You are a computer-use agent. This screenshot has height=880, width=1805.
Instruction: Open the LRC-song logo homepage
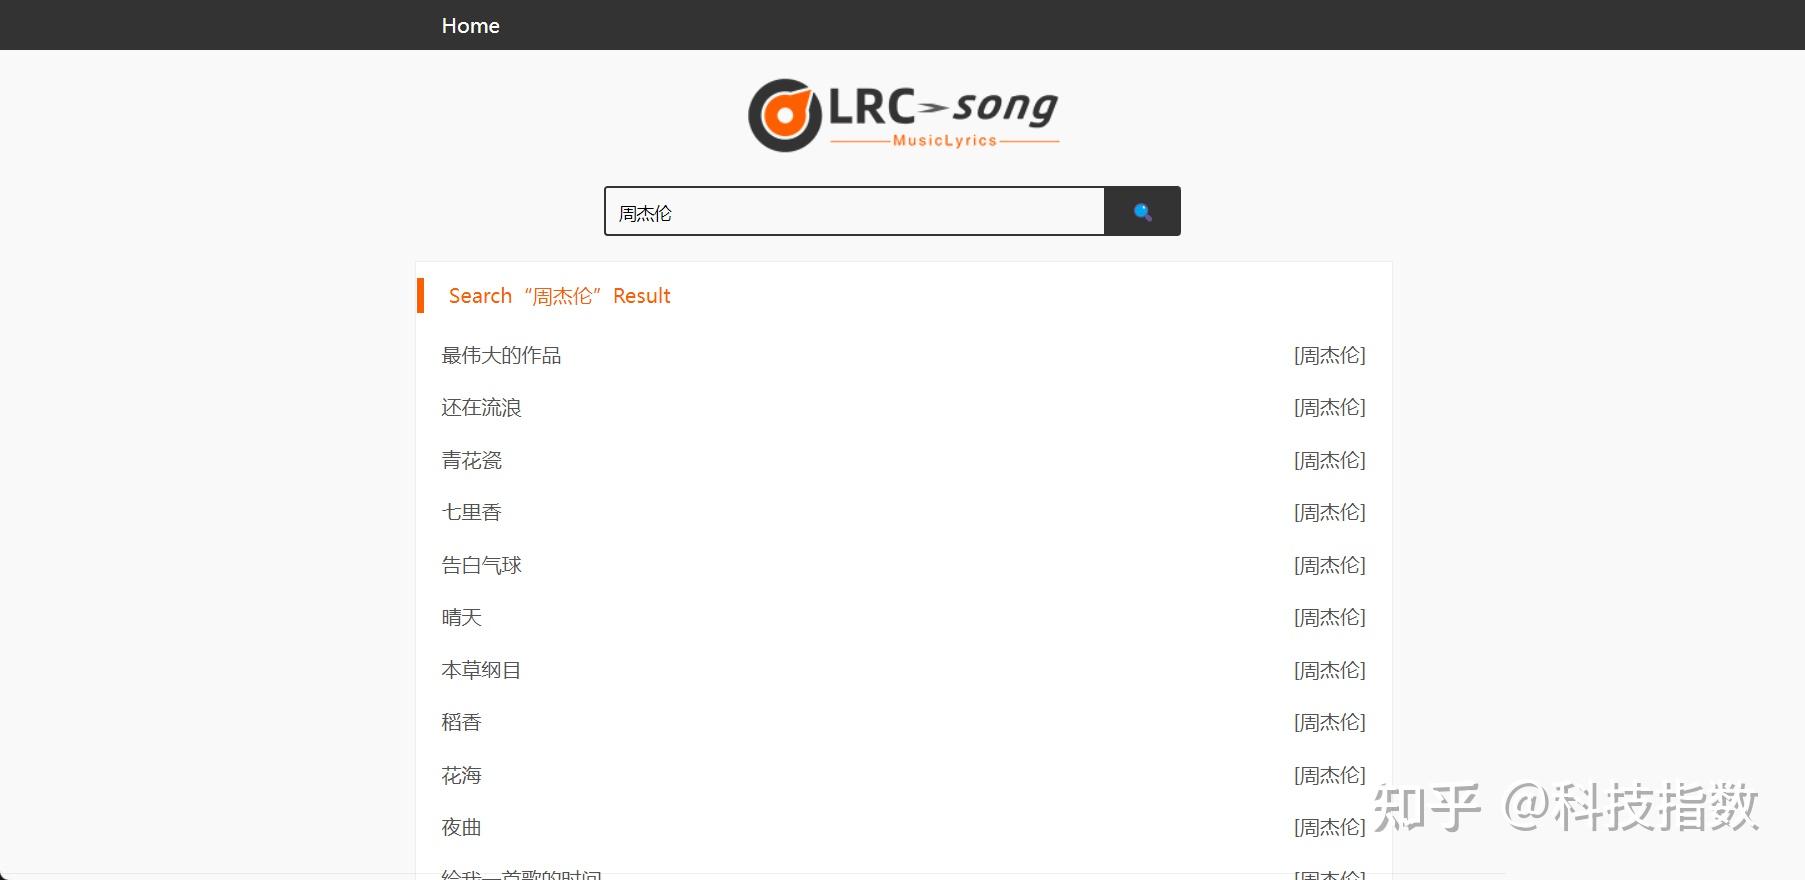903,115
